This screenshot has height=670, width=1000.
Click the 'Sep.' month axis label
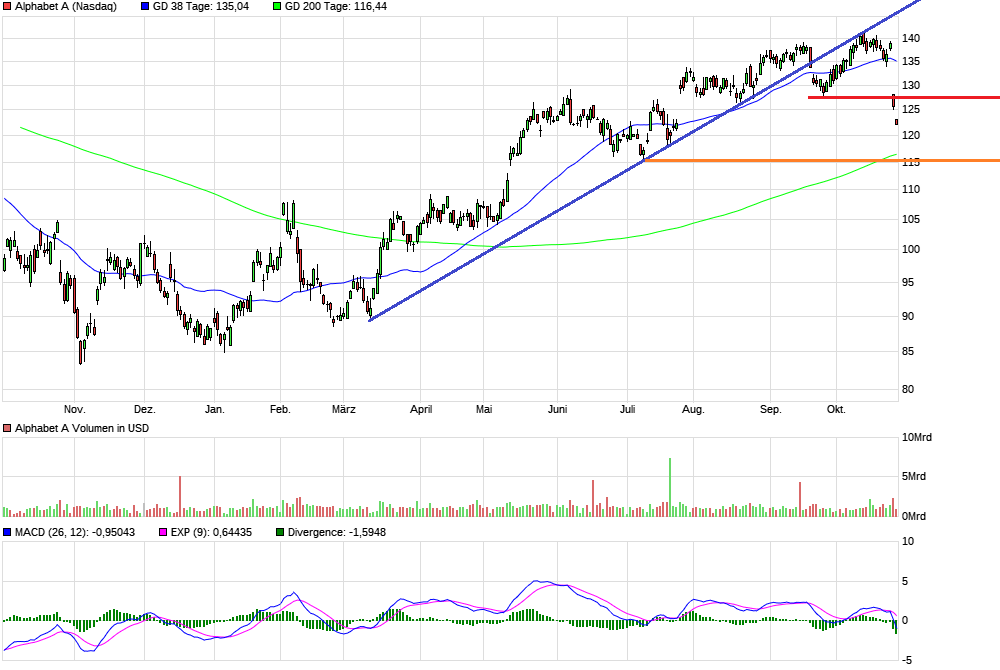770,409
